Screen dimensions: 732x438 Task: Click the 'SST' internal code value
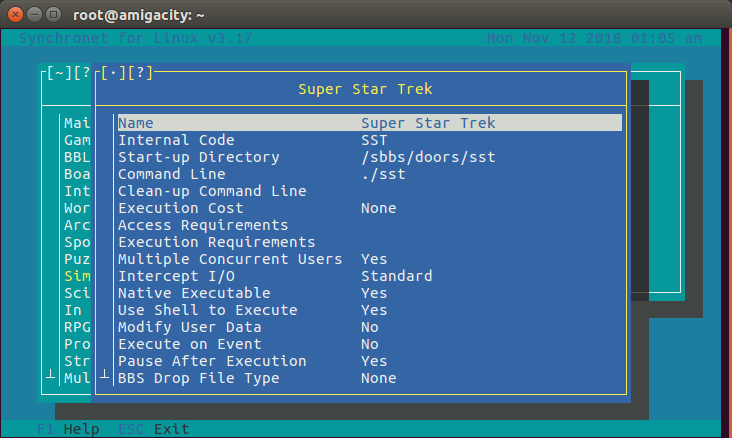pyautogui.click(x=374, y=140)
